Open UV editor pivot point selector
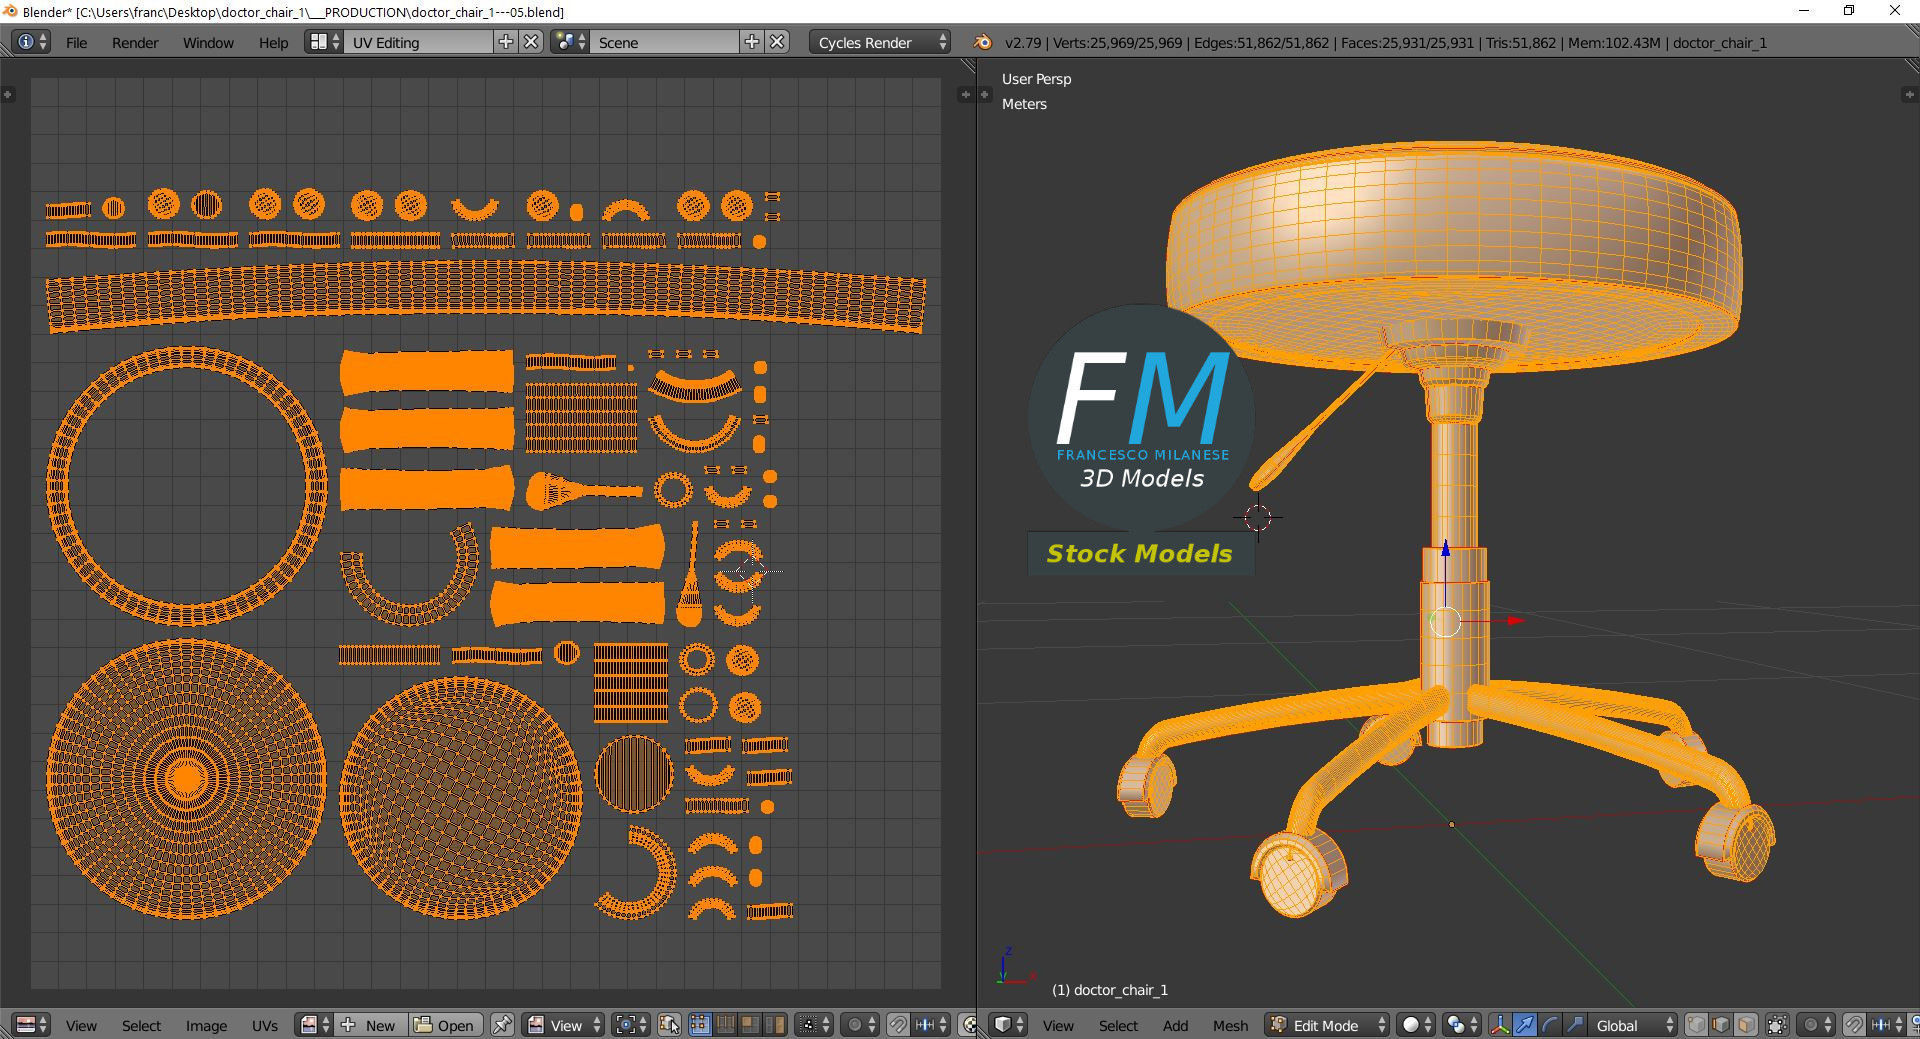 point(631,1025)
